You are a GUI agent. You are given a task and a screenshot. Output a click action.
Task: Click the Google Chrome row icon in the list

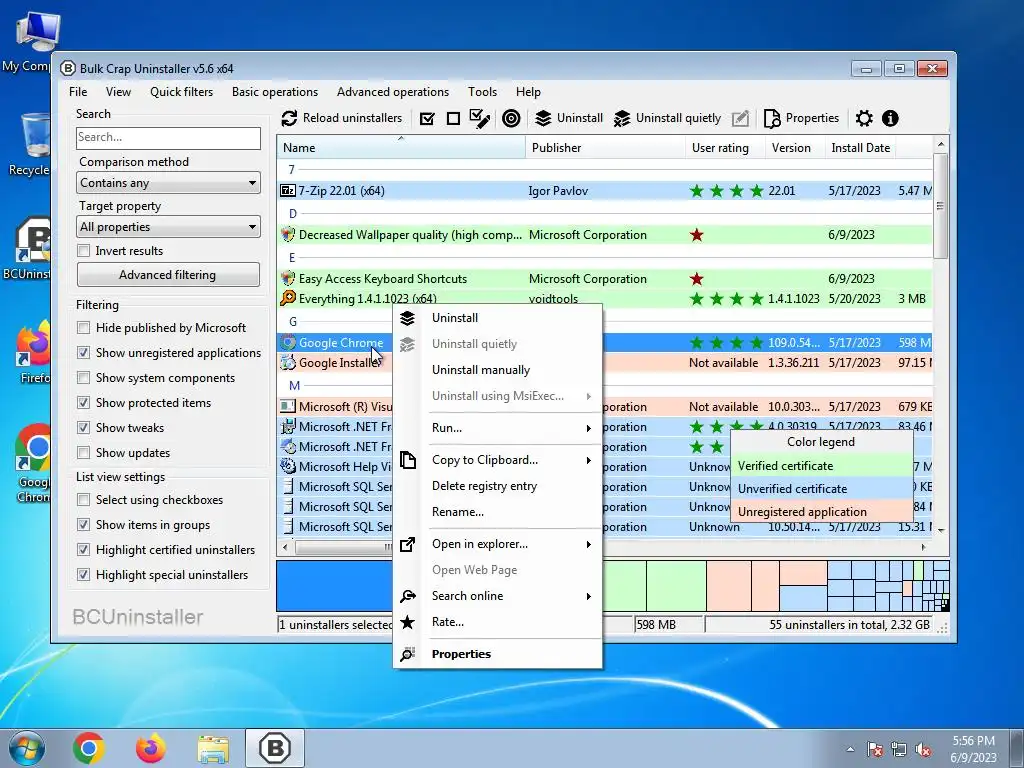(288, 342)
